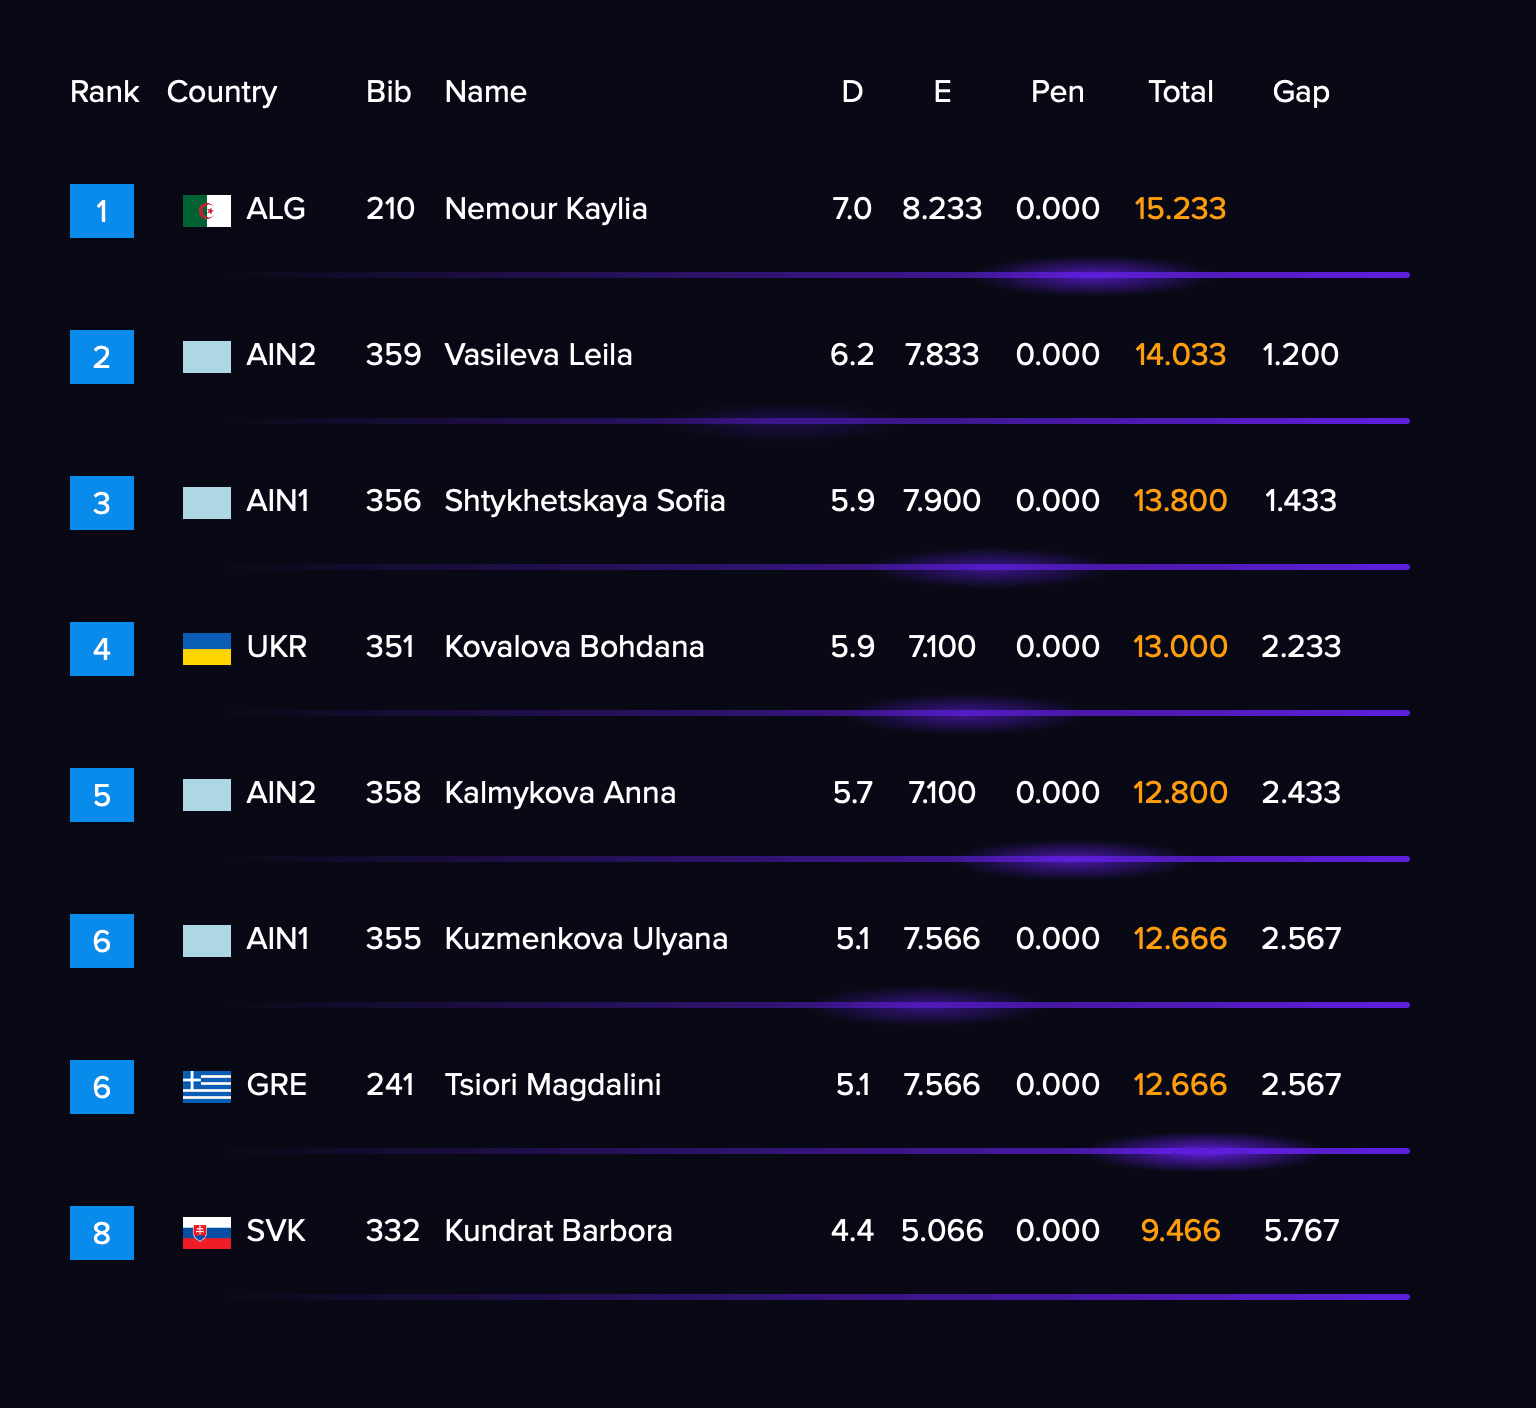The image size is (1536, 1408).
Task: Click the Ukraine flag icon
Action: (x=206, y=649)
